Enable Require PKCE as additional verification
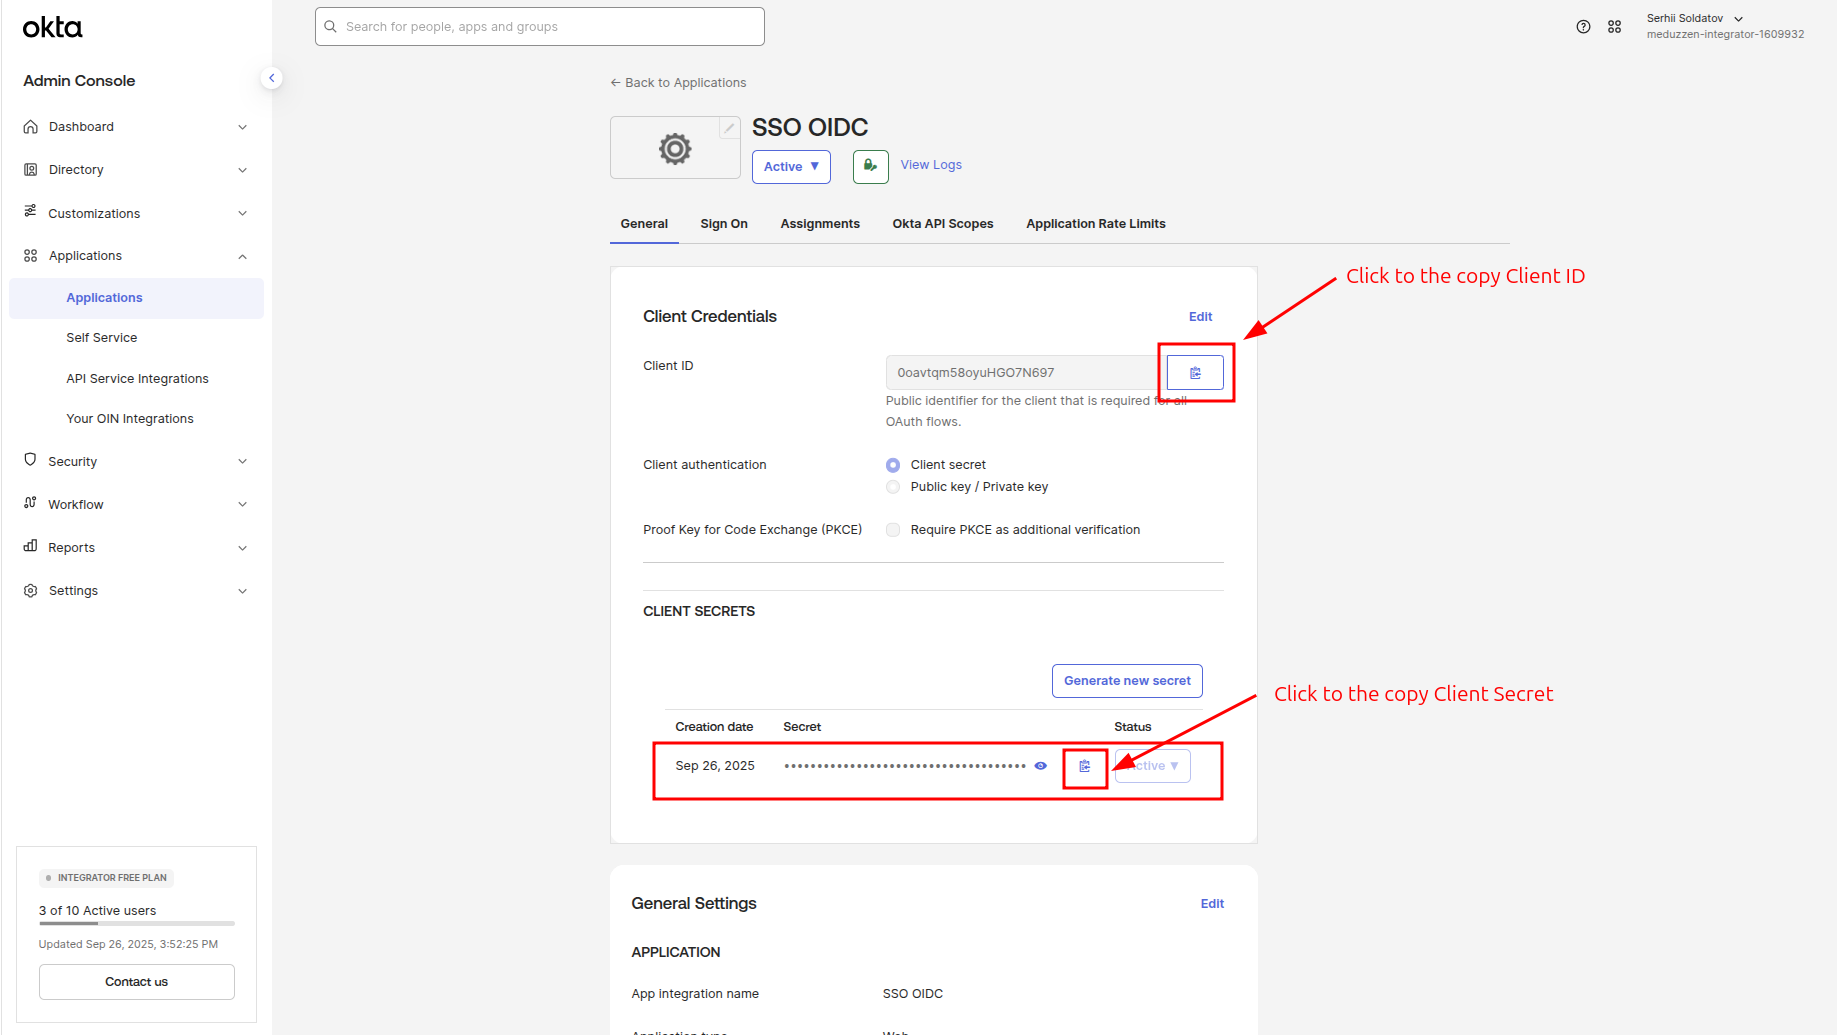This screenshot has width=1837, height=1035. pos(893,530)
